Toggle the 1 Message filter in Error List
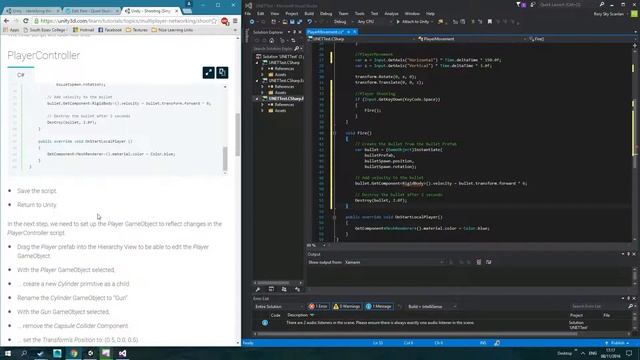The height and width of the screenshot is (360, 640). point(378,307)
